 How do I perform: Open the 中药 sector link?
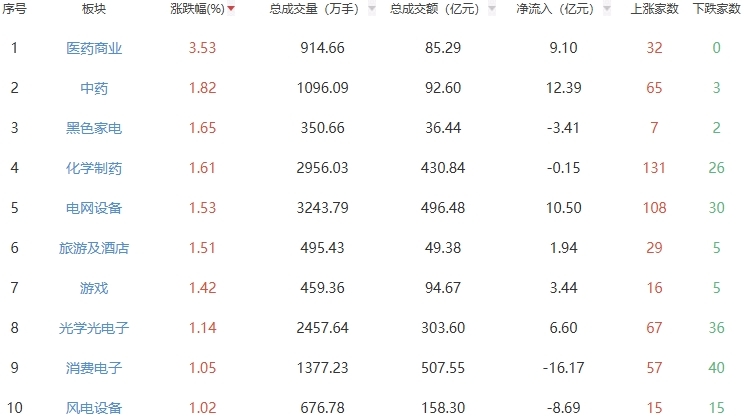click(94, 88)
